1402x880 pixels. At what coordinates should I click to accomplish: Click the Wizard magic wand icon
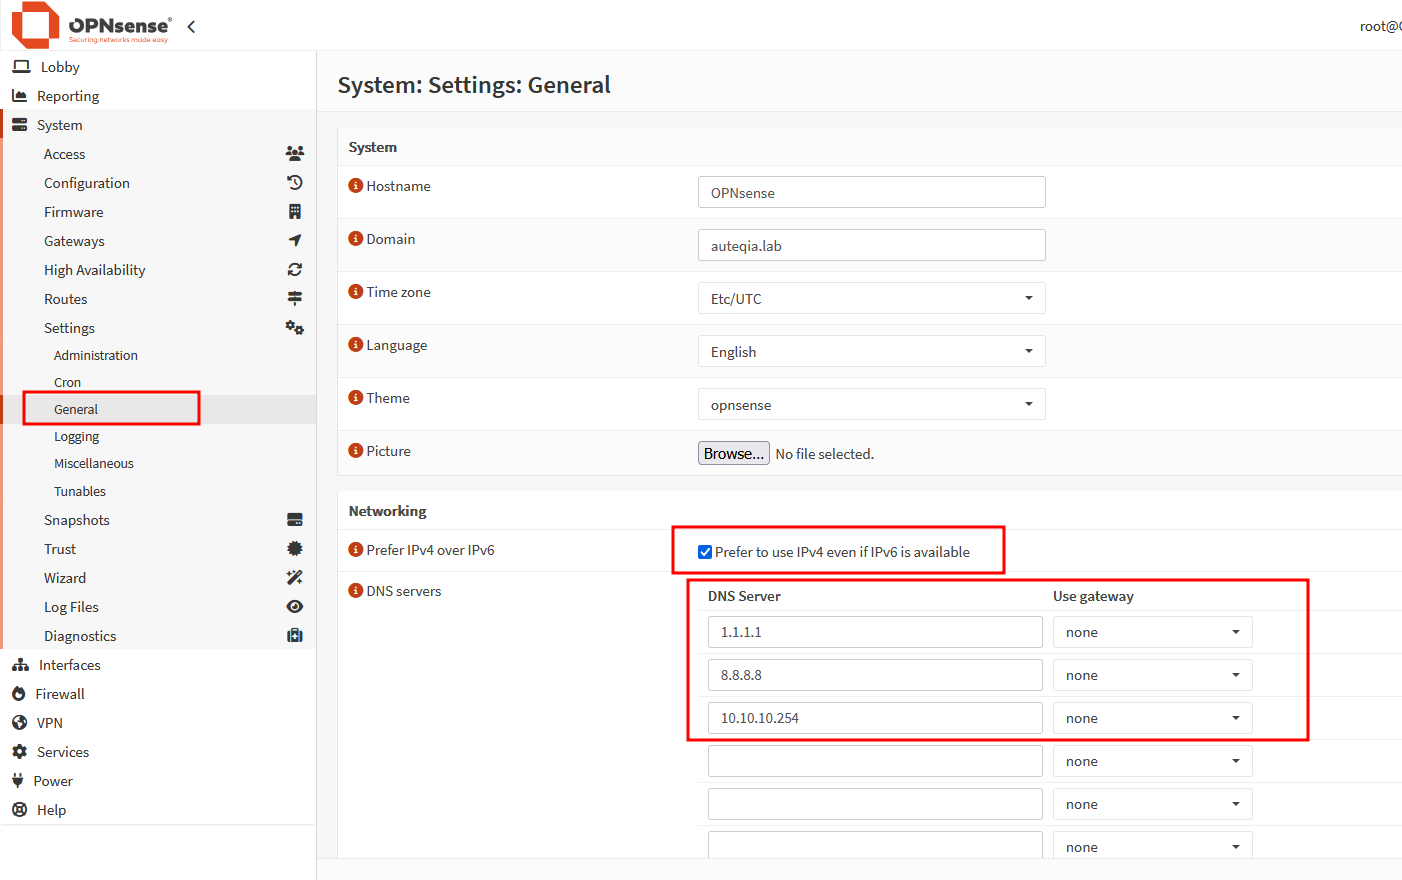click(294, 578)
